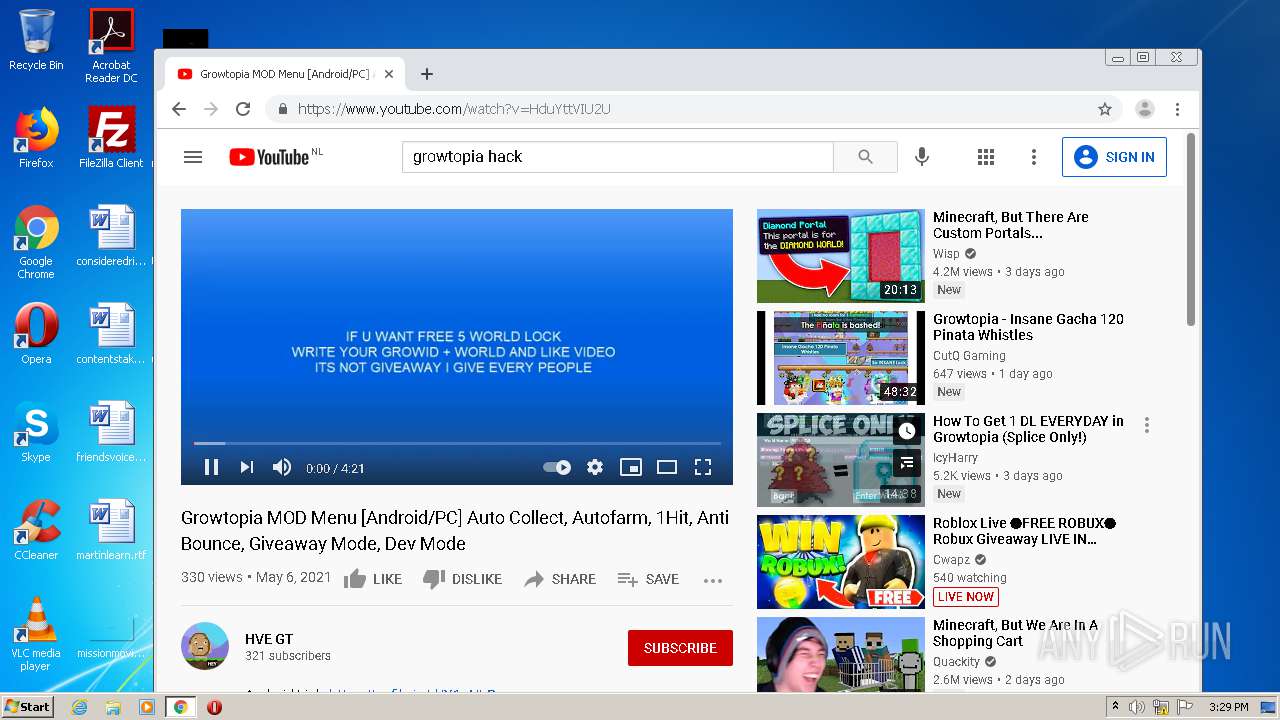Add Splice Only video to Watch later
The width and height of the screenshot is (1280, 720).
point(906,431)
